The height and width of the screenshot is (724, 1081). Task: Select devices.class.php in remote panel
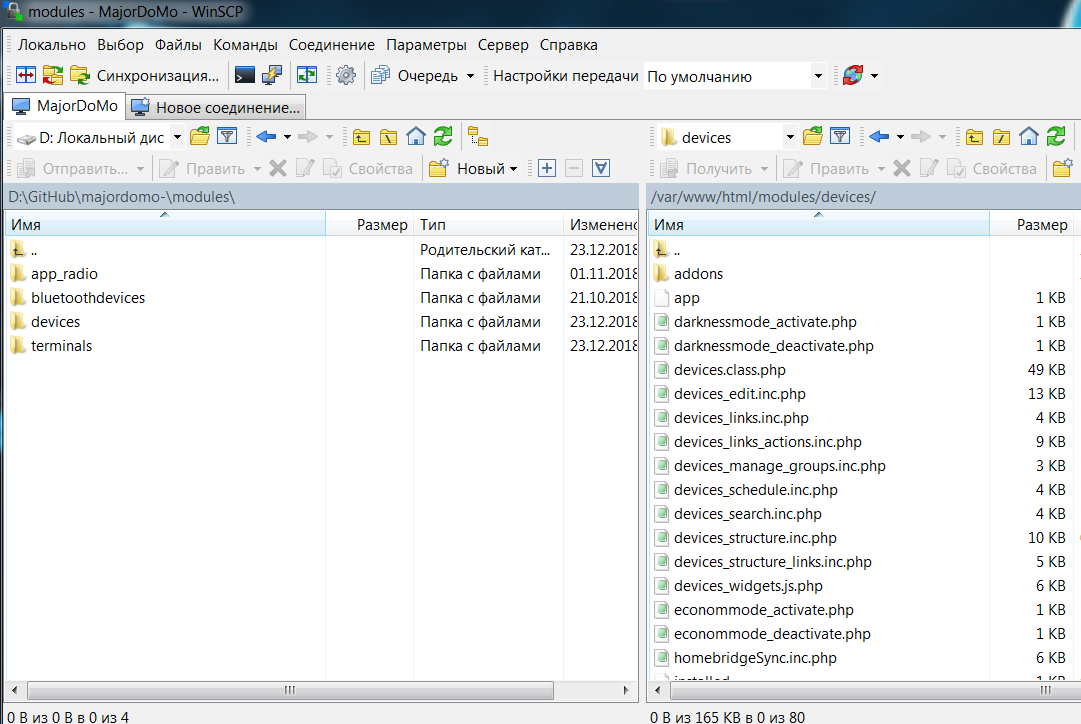729,370
